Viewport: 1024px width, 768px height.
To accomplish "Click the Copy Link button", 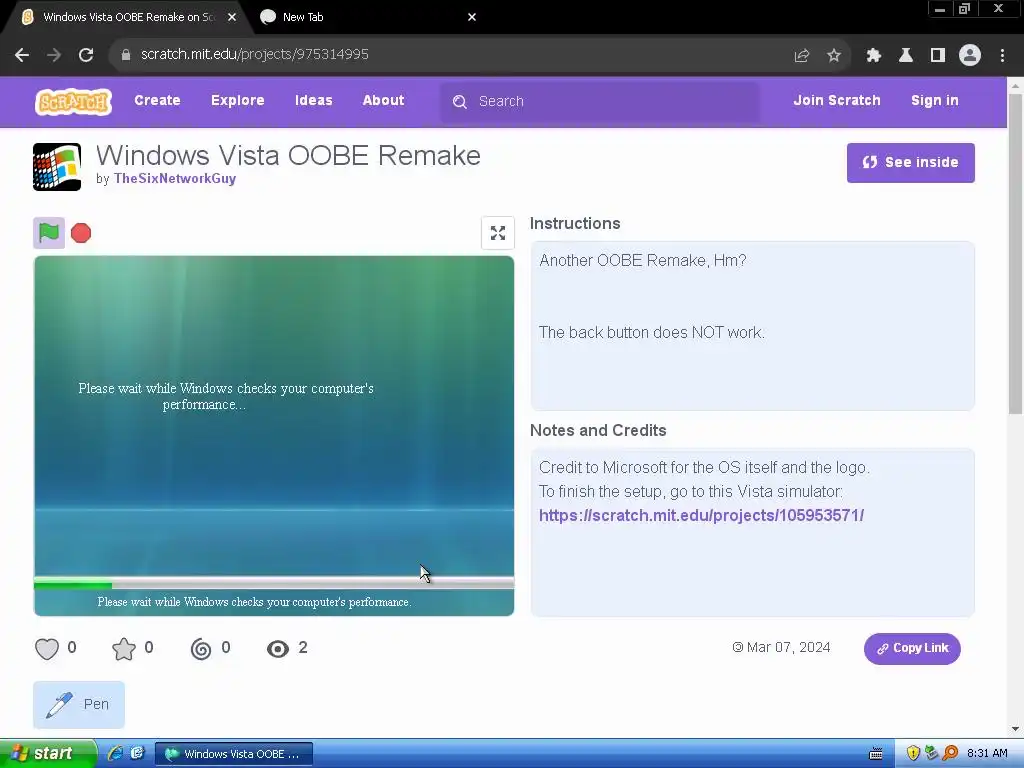I will (x=912, y=648).
